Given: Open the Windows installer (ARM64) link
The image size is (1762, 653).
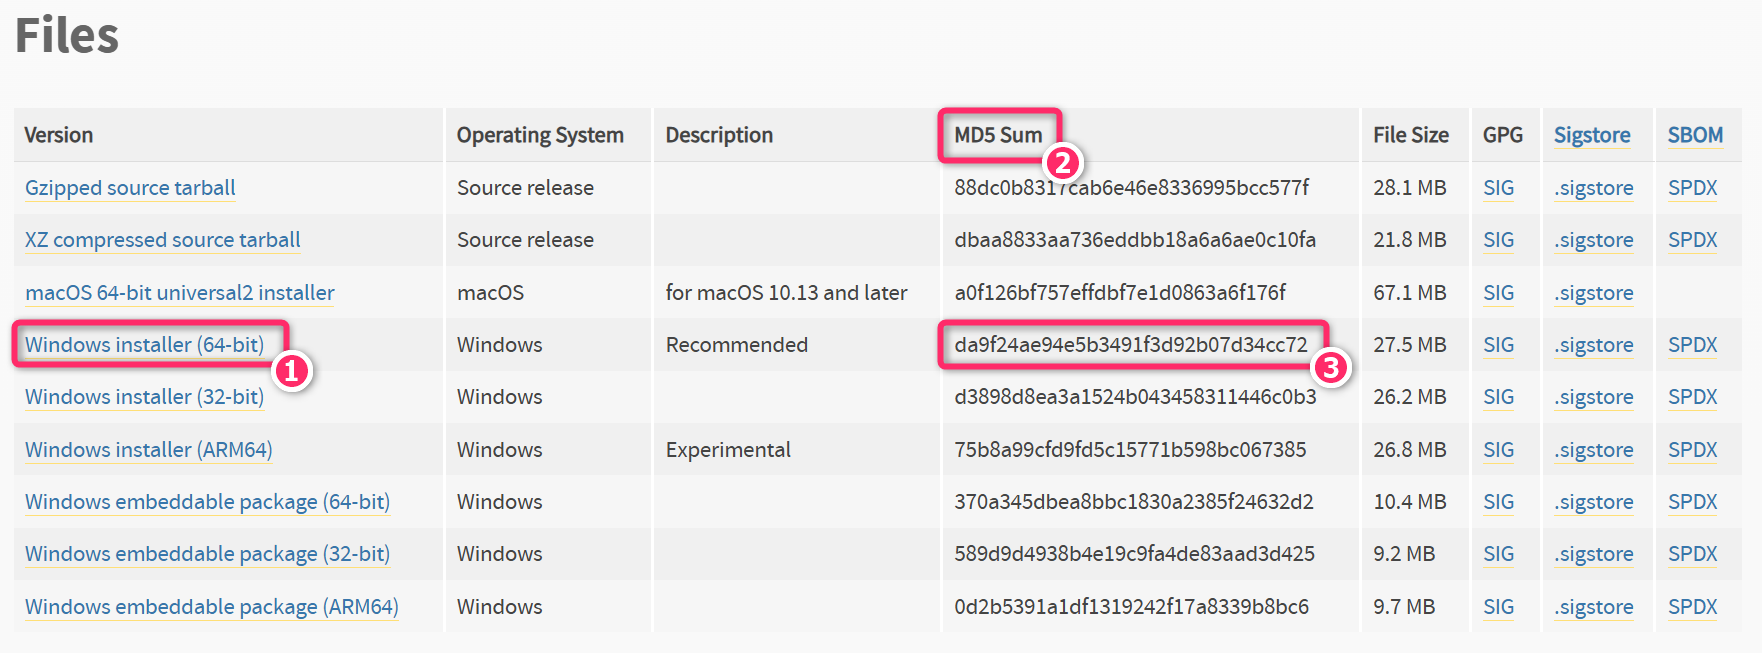Looking at the screenshot, I should tap(148, 450).
